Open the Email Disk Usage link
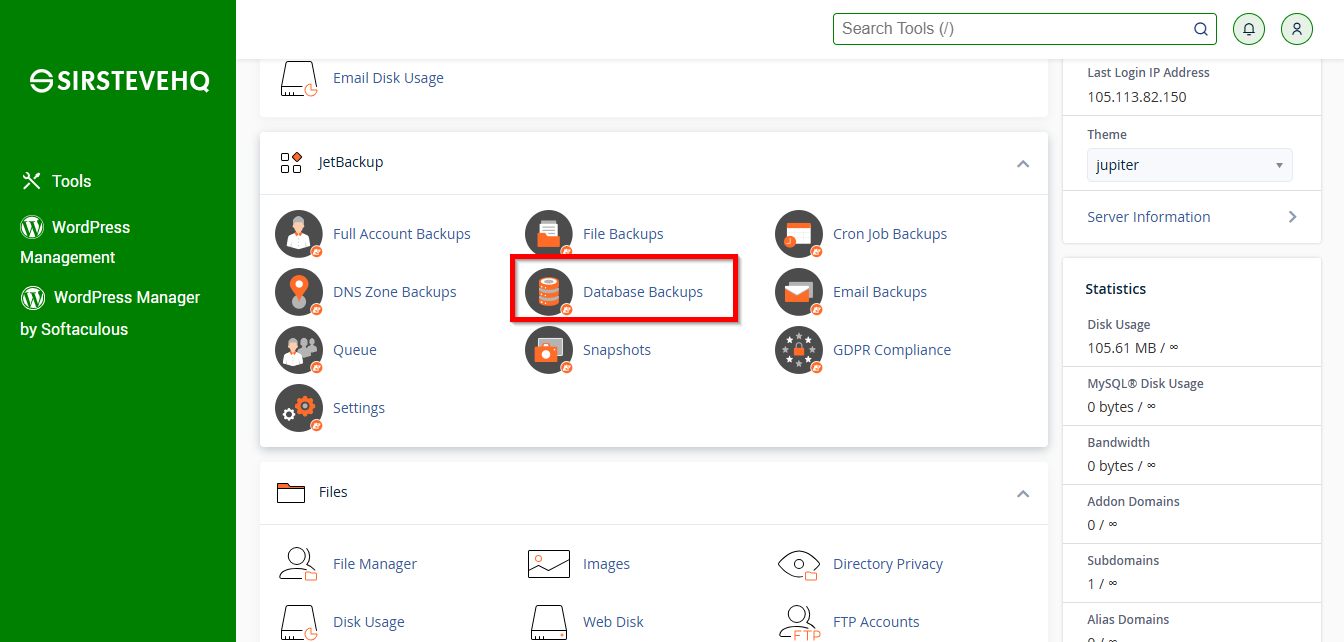 (388, 78)
